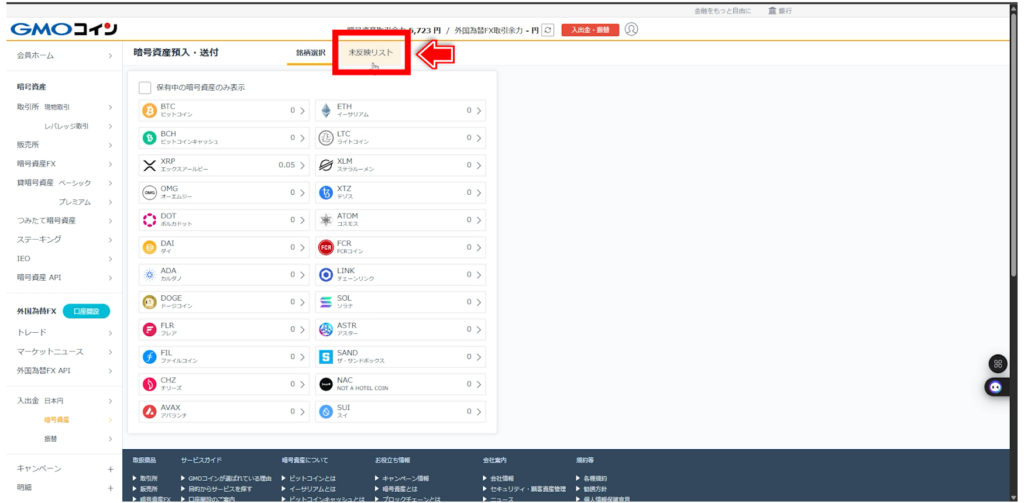Viewport: 1024px width, 503px height.
Task: Click the GMO Coin logo
Action: pos(64,29)
